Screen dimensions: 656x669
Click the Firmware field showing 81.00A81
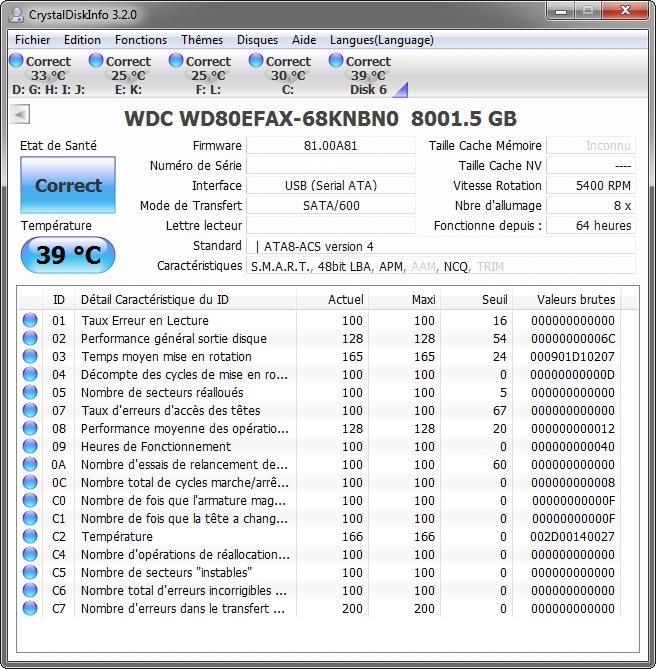click(x=330, y=146)
